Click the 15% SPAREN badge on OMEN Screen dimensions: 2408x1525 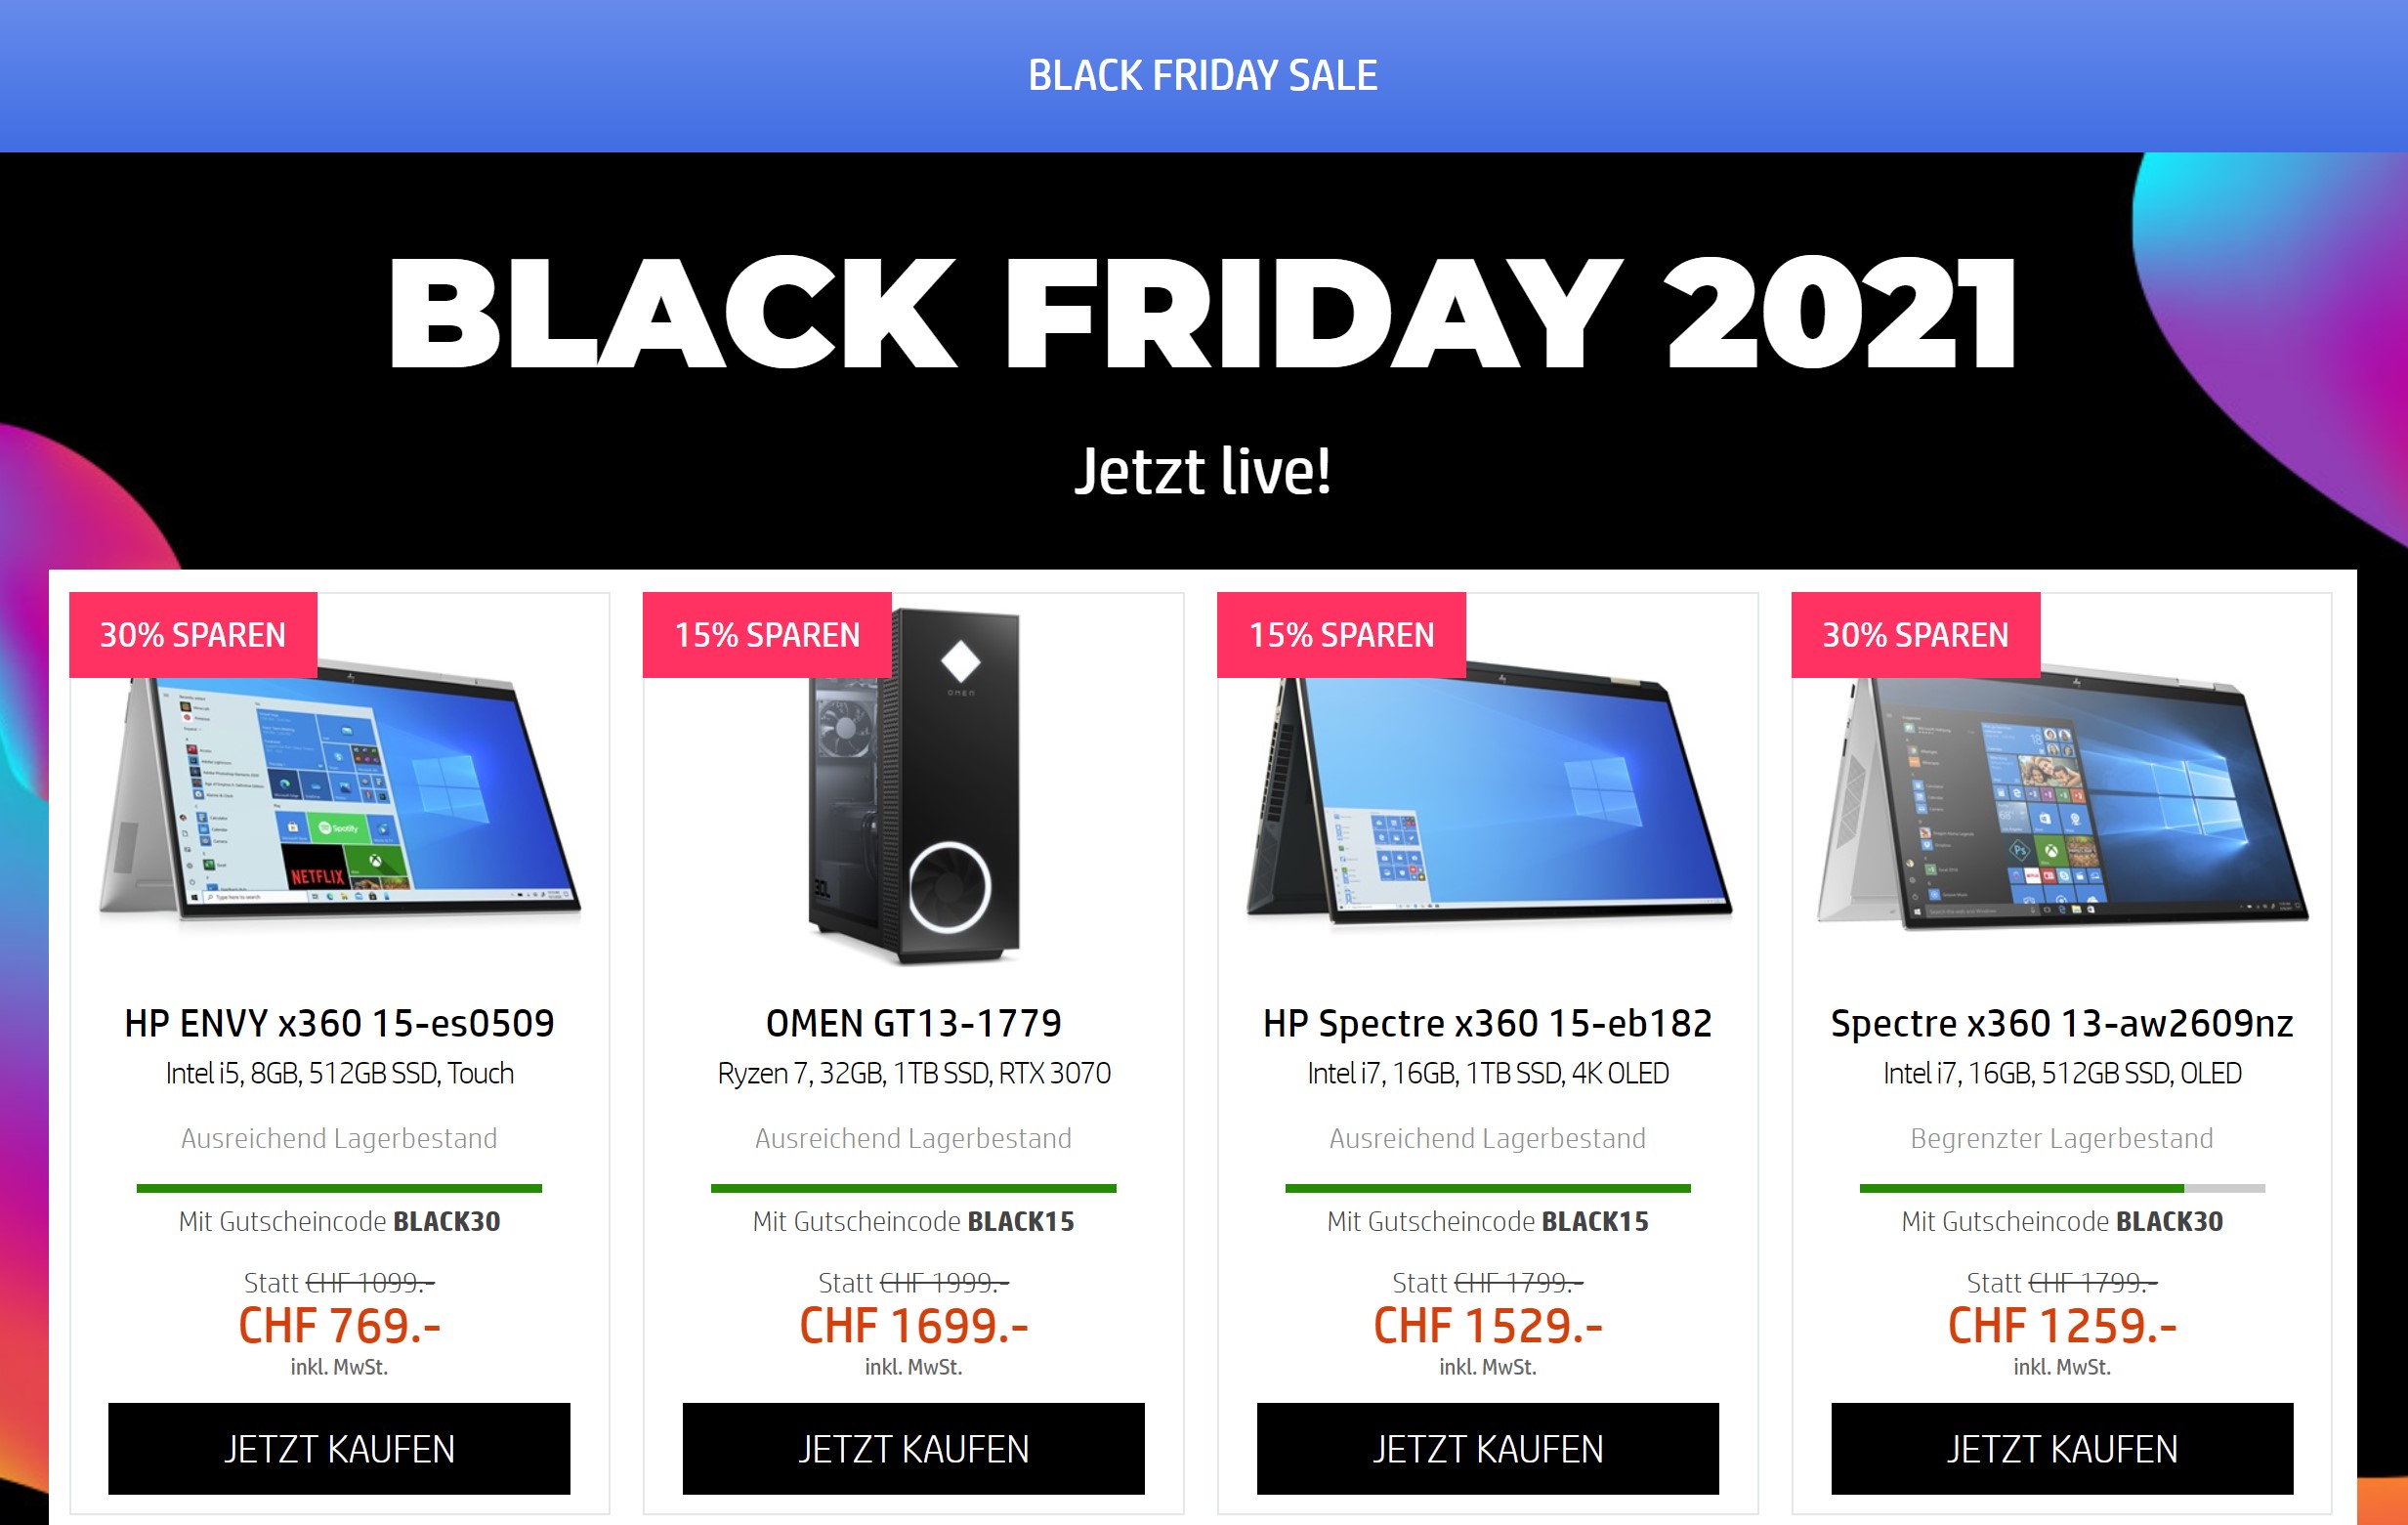767,635
